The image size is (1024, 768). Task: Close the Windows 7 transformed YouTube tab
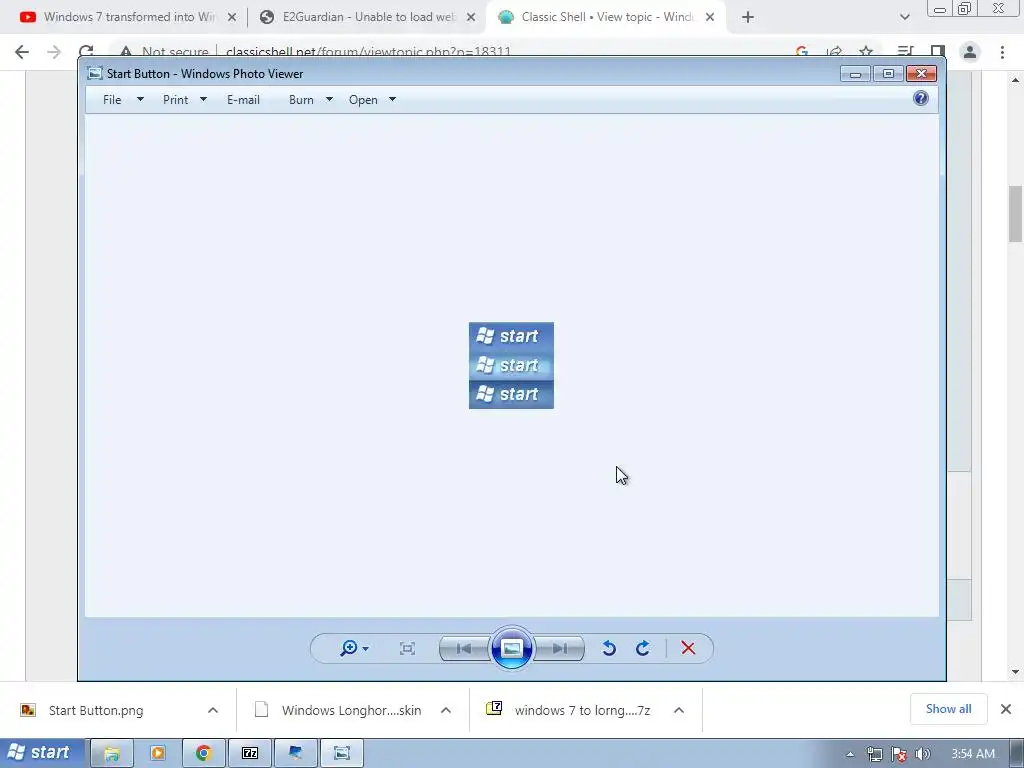pos(232,17)
